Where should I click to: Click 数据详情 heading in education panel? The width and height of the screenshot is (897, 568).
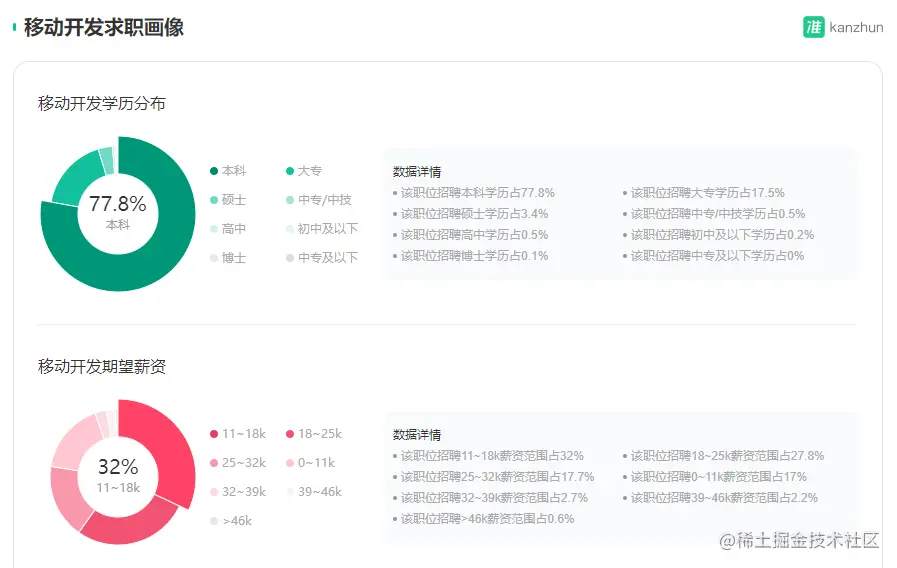[x=417, y=172]
